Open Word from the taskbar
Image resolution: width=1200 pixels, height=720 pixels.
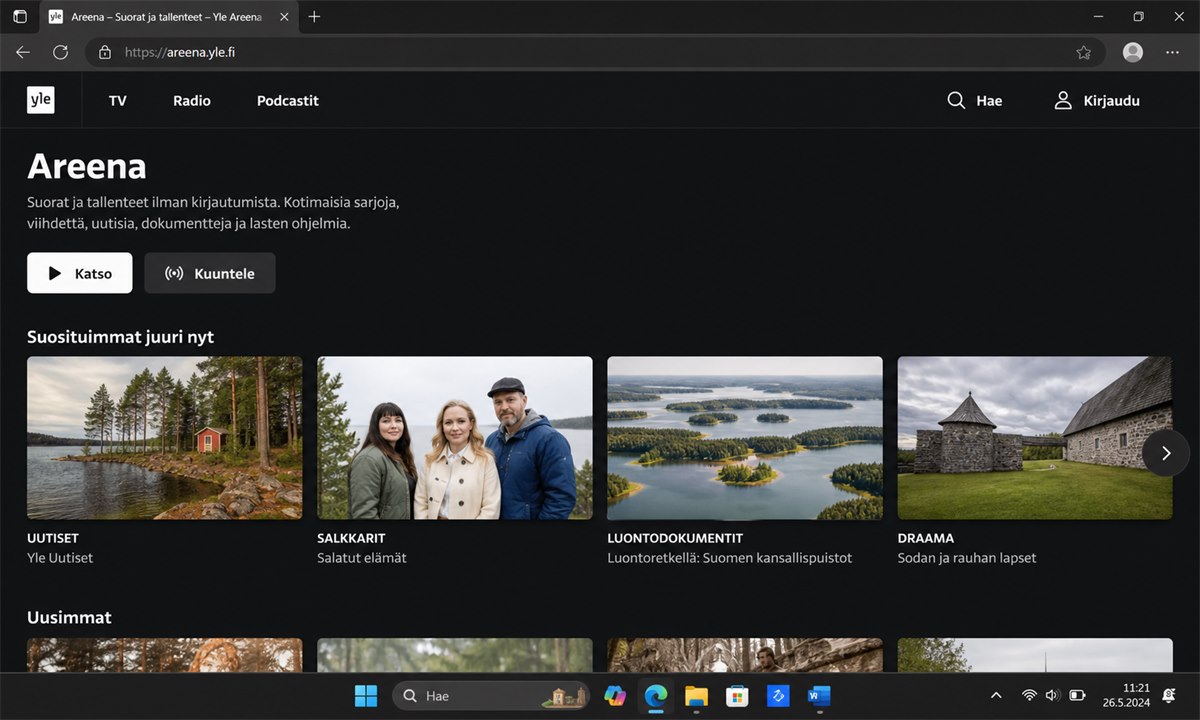[819, 696]
